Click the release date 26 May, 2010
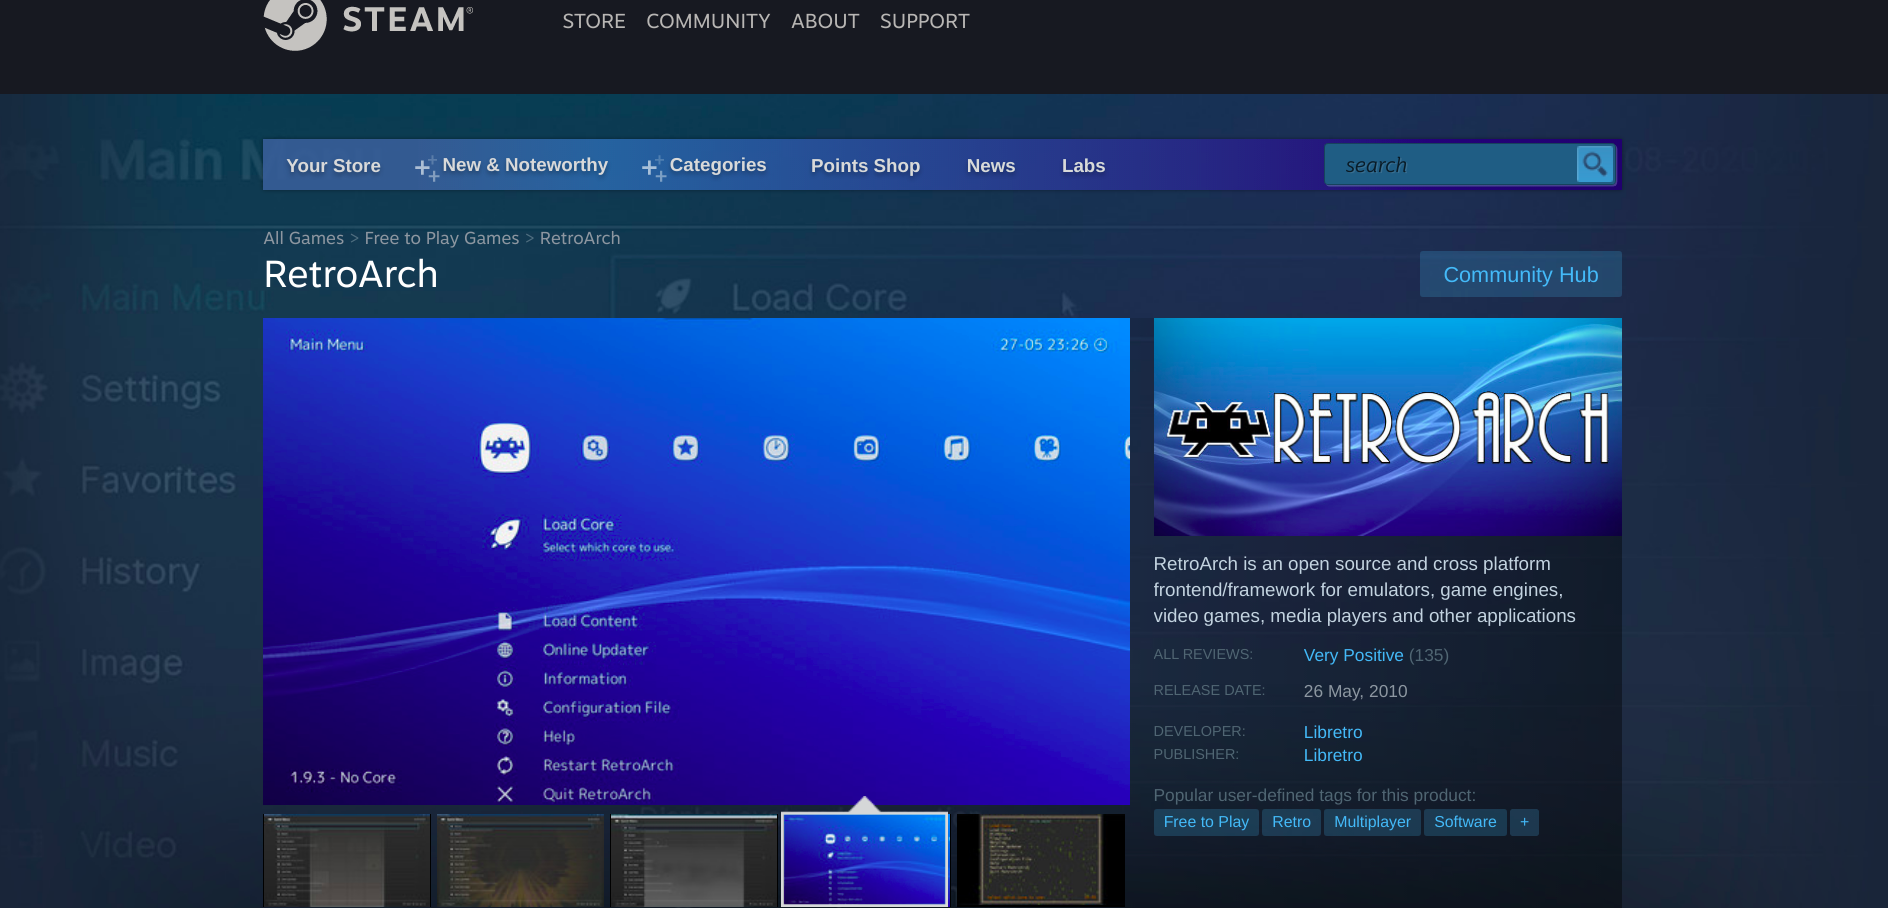Image resolution: width=1888 pixels, height=908 pixels. [x=1355, y=691]
